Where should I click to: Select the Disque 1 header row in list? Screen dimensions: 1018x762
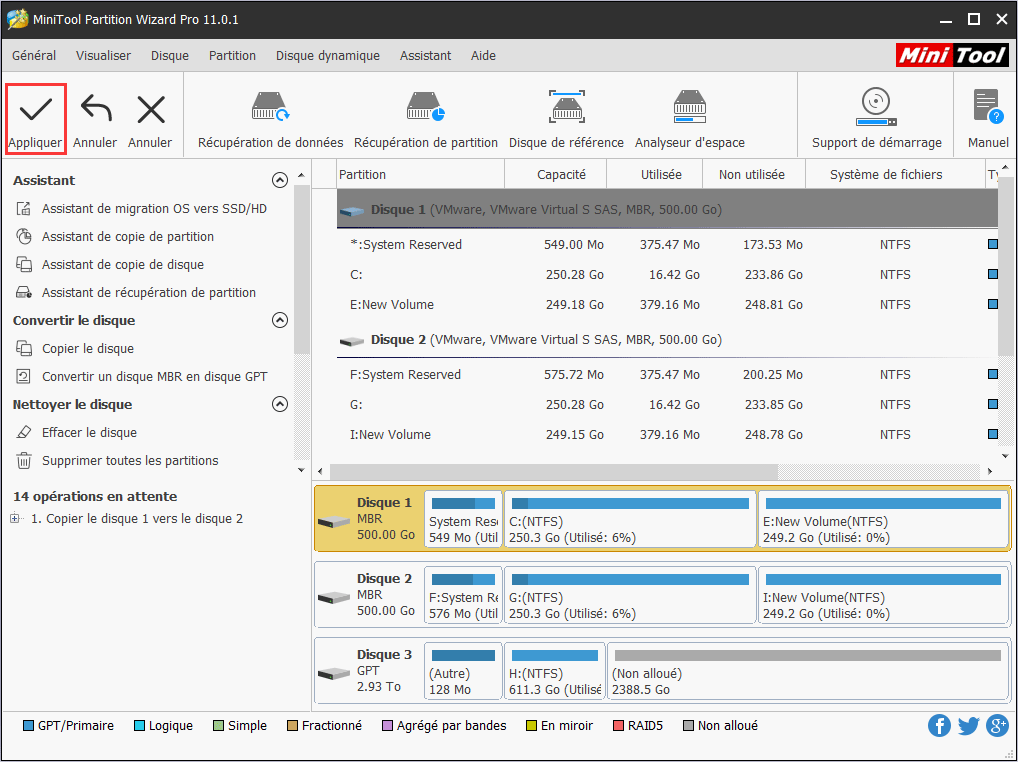coord(667,209)
